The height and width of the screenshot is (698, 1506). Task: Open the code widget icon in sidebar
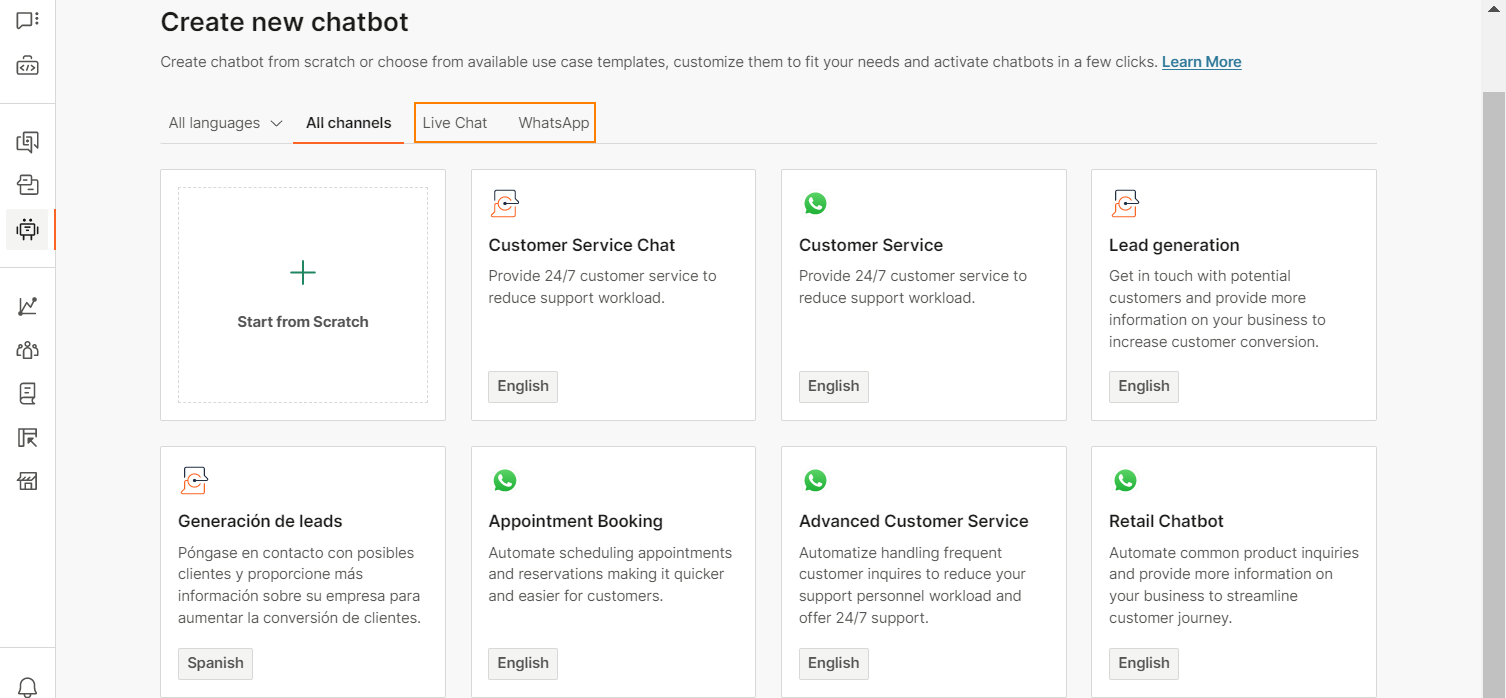click(x=27, y=67)
